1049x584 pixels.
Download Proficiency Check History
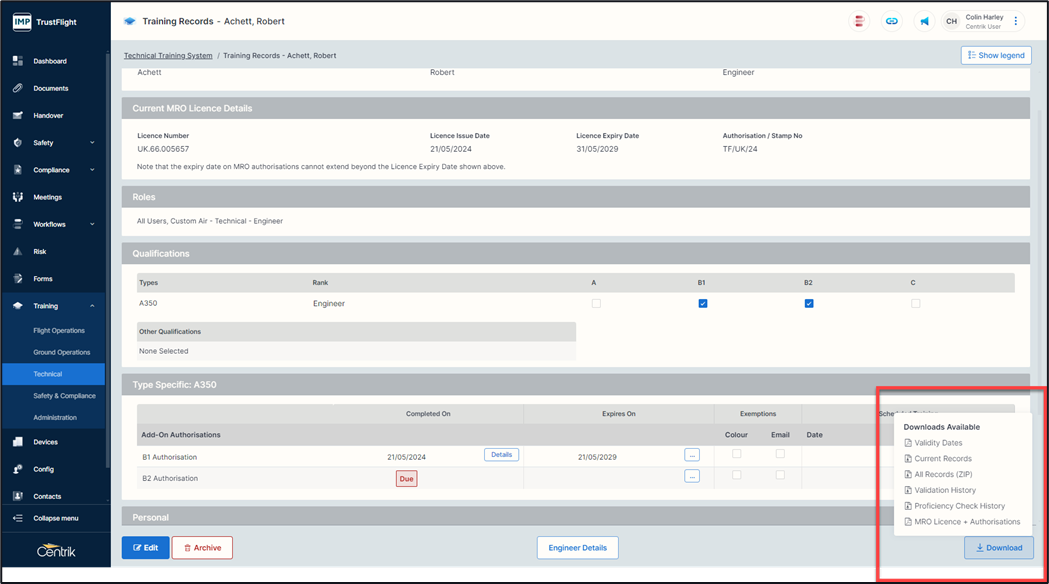[x=955, y=506]
